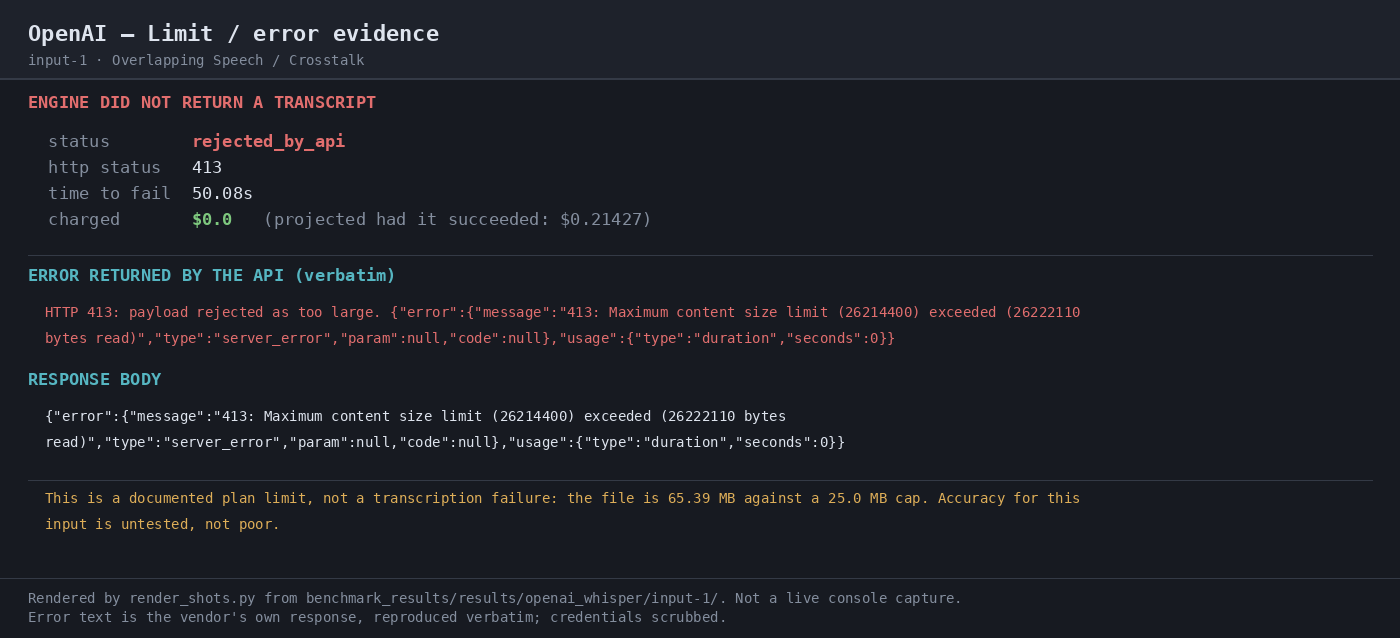
Task: Click the white line starting 'read)","type":"server_error"'
Action: click(445, 442)
